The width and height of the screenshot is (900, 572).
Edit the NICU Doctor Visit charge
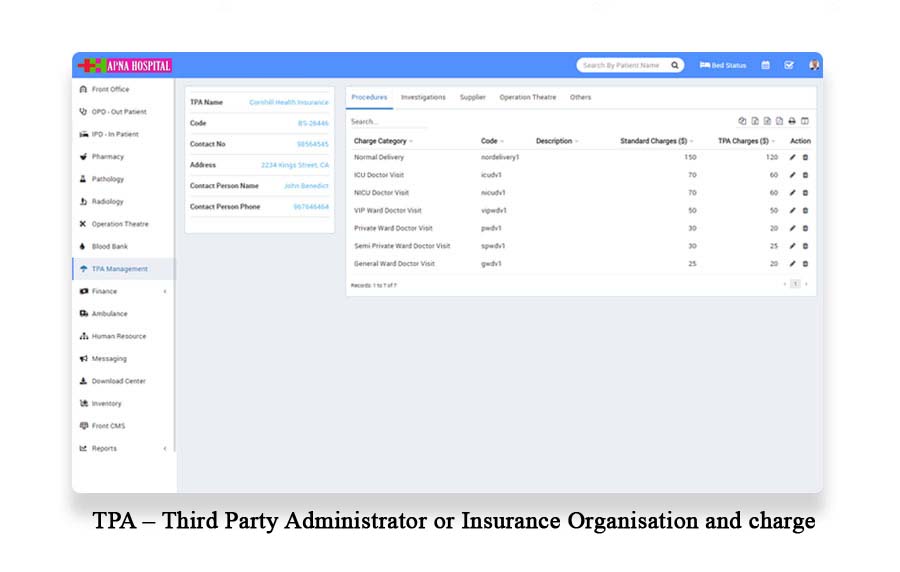[792, 193]
